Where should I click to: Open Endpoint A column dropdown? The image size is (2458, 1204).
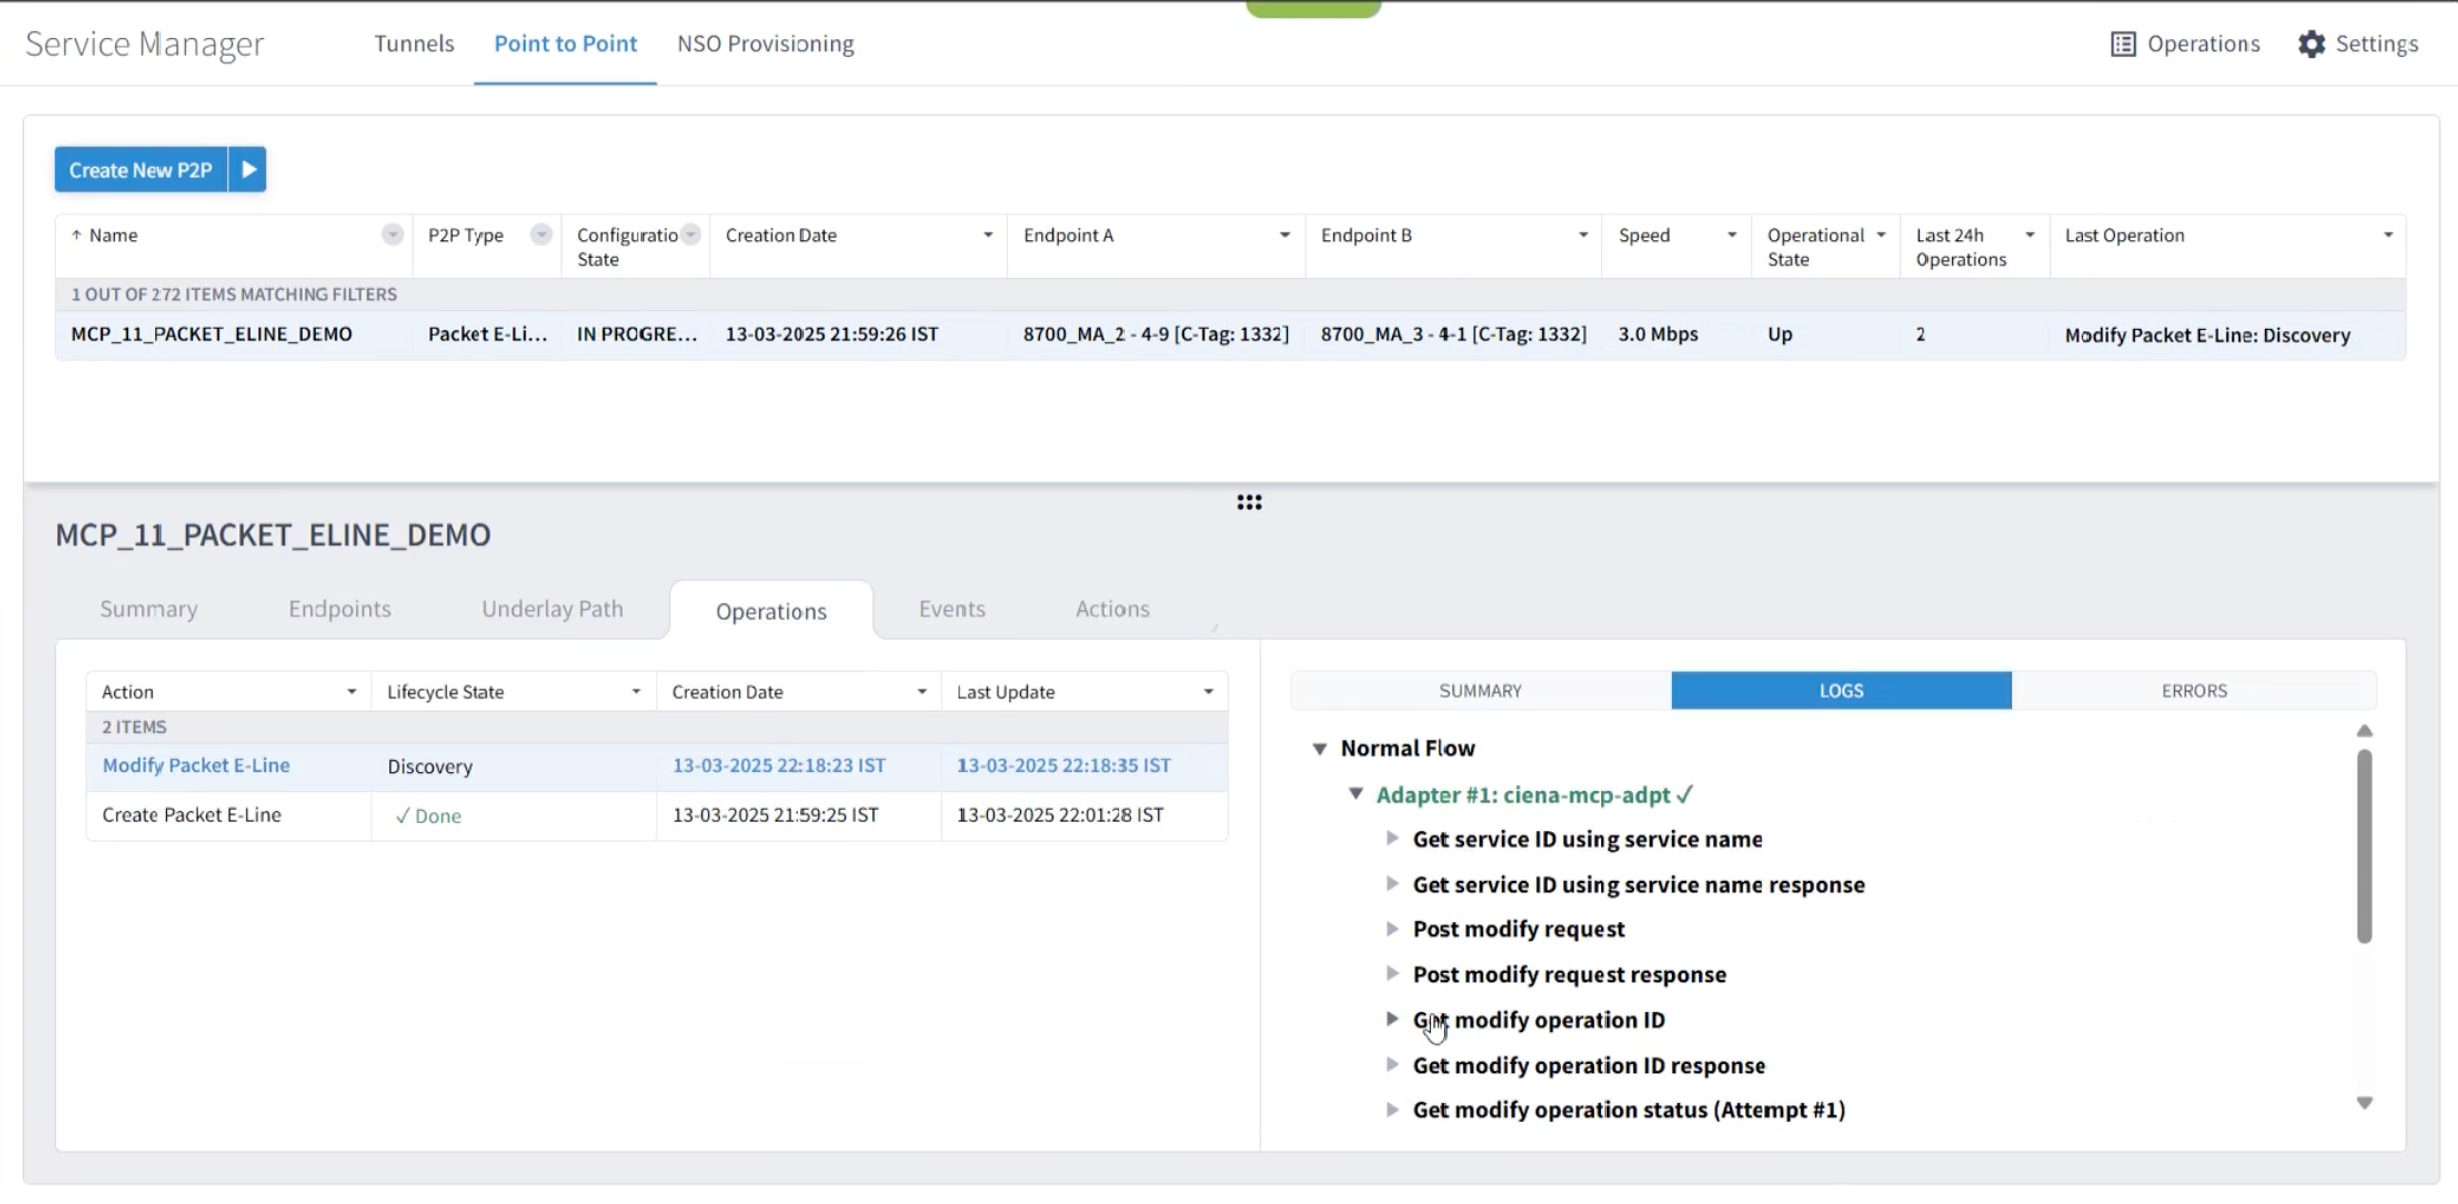point(1285,235)
